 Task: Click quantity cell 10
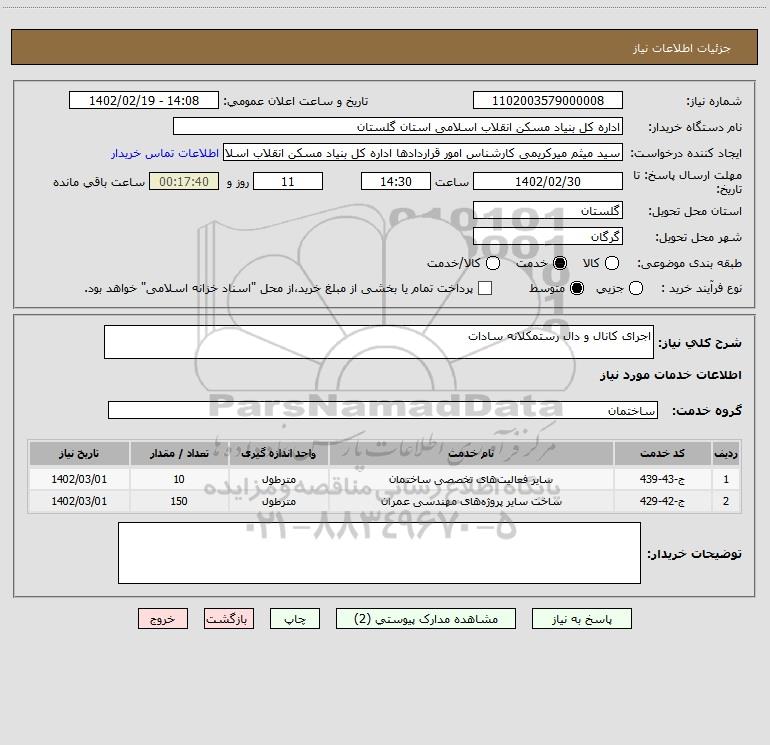click(x=179, y=479)
